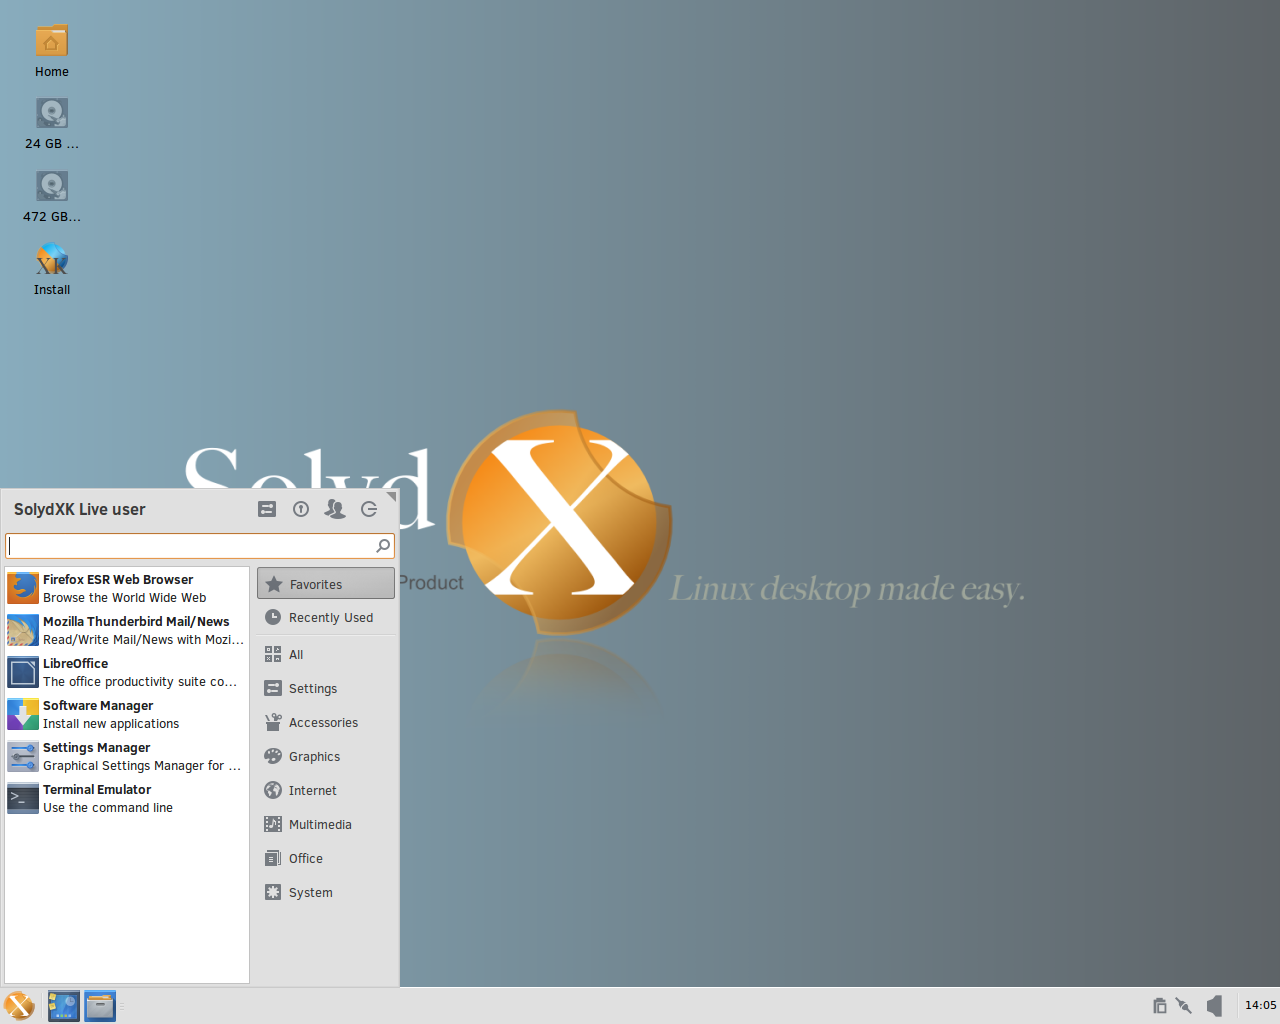The image size is (1280, 1024).
Task: Click the log out icon in menu header
Action: click(x=369, y=509)
